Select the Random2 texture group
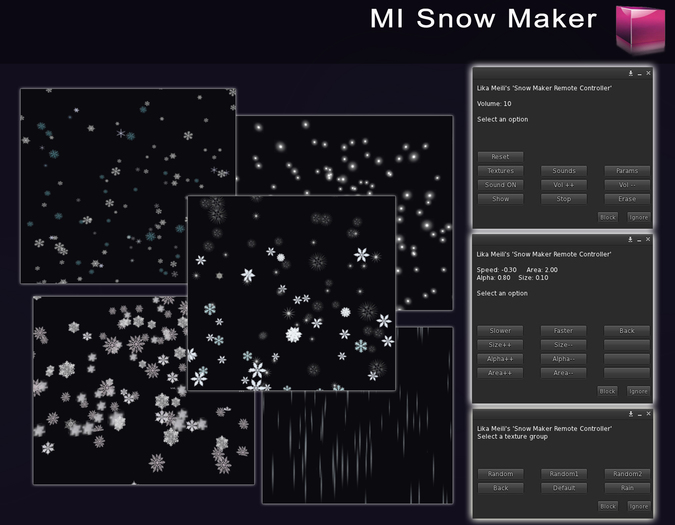The image size is (675, 525). pyautogui.click(x=627, y=474)
